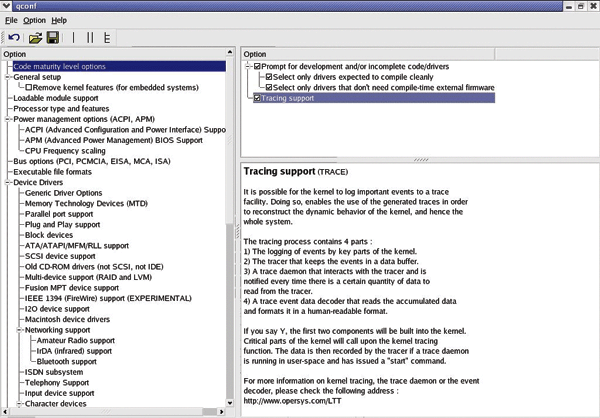
Task: Switch to full tree view icon
Action: tap(106, 38)
